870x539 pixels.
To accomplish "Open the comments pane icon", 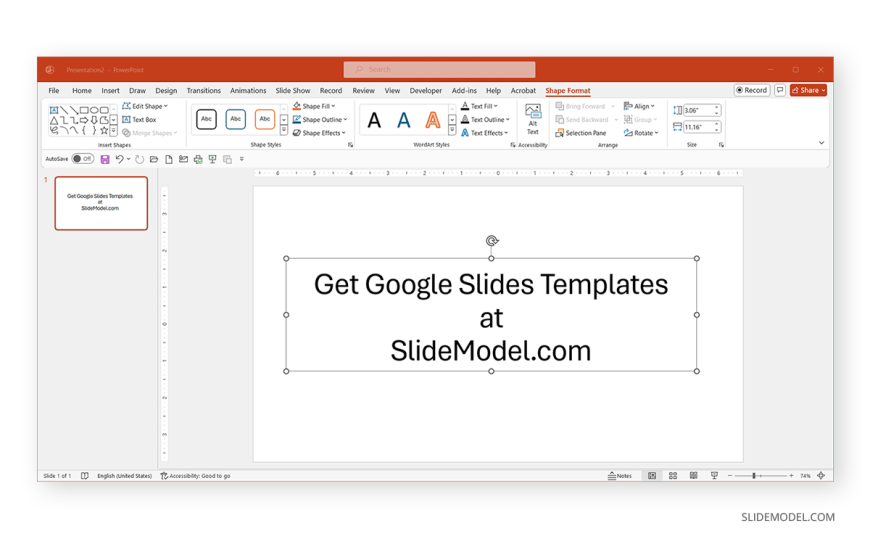I will click(x=780, y=90).
